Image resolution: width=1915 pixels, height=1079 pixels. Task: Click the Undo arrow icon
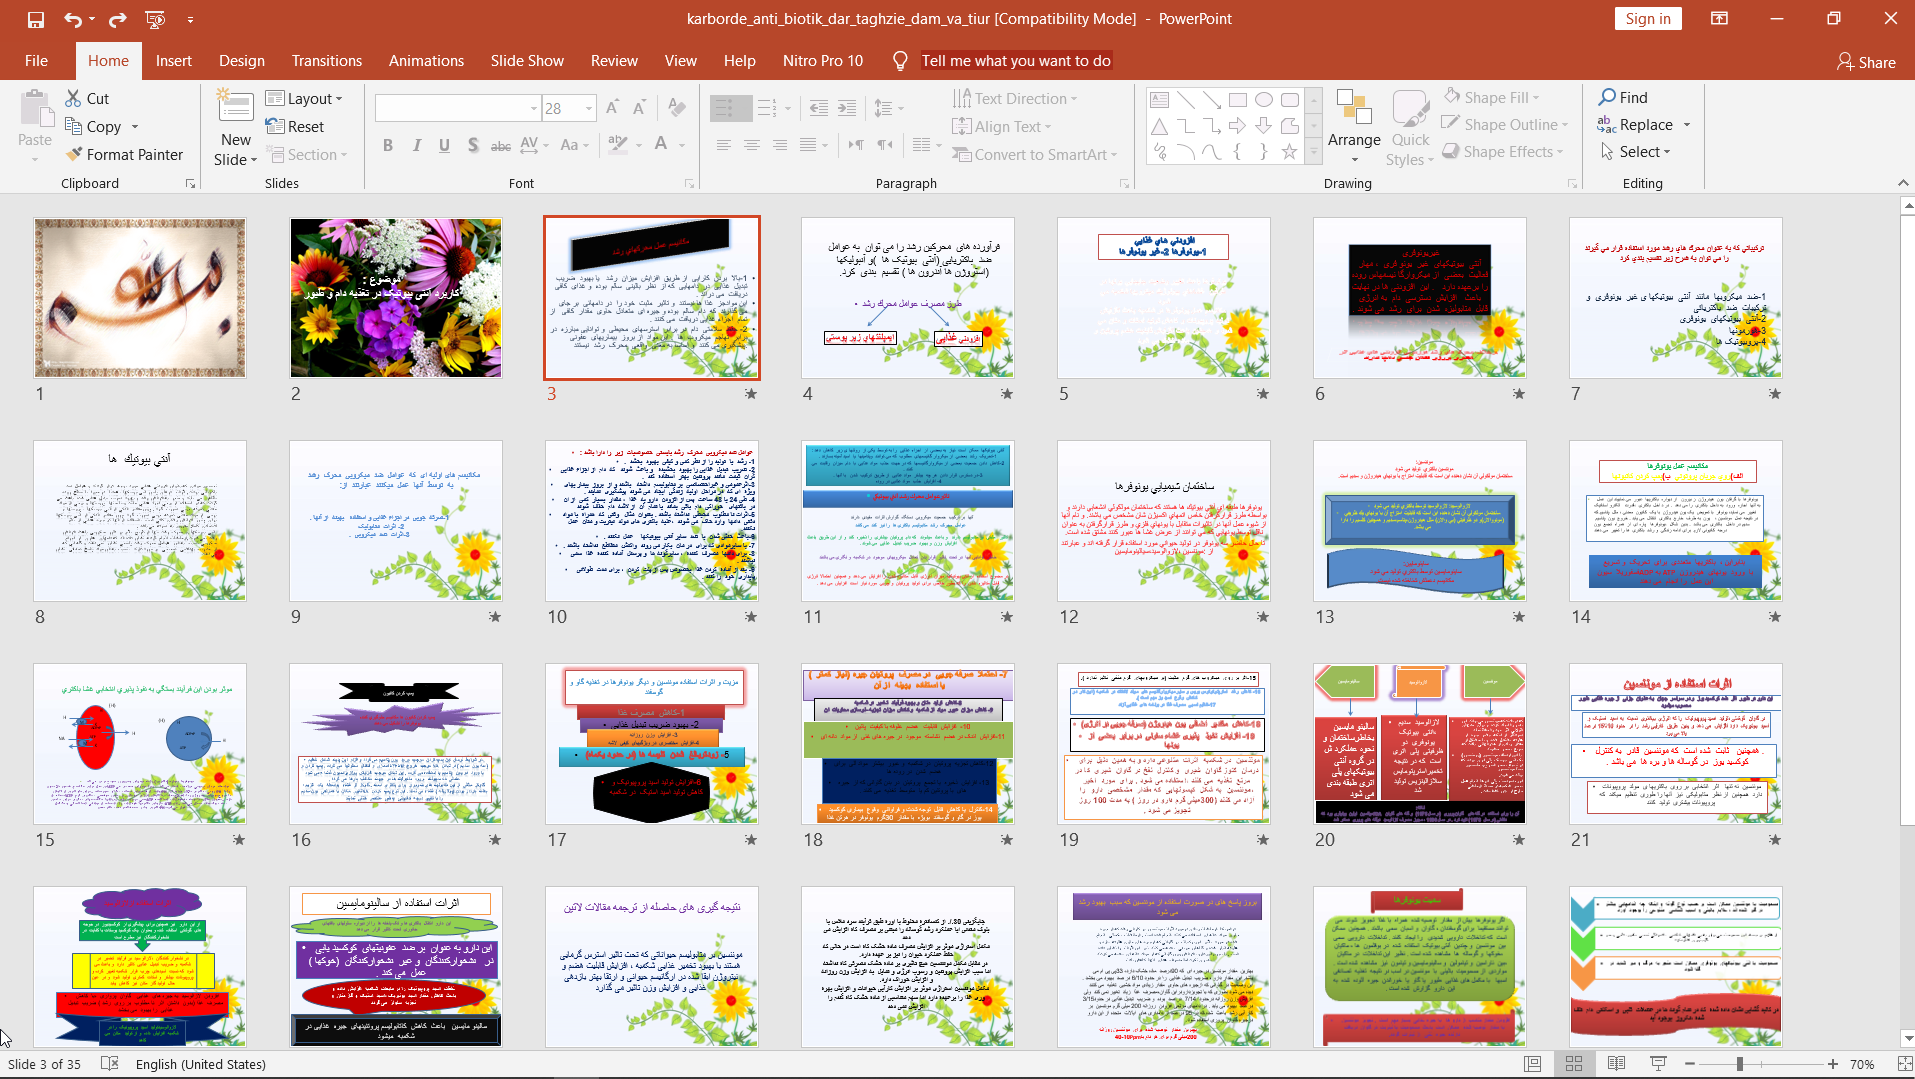tap(72, 19)
